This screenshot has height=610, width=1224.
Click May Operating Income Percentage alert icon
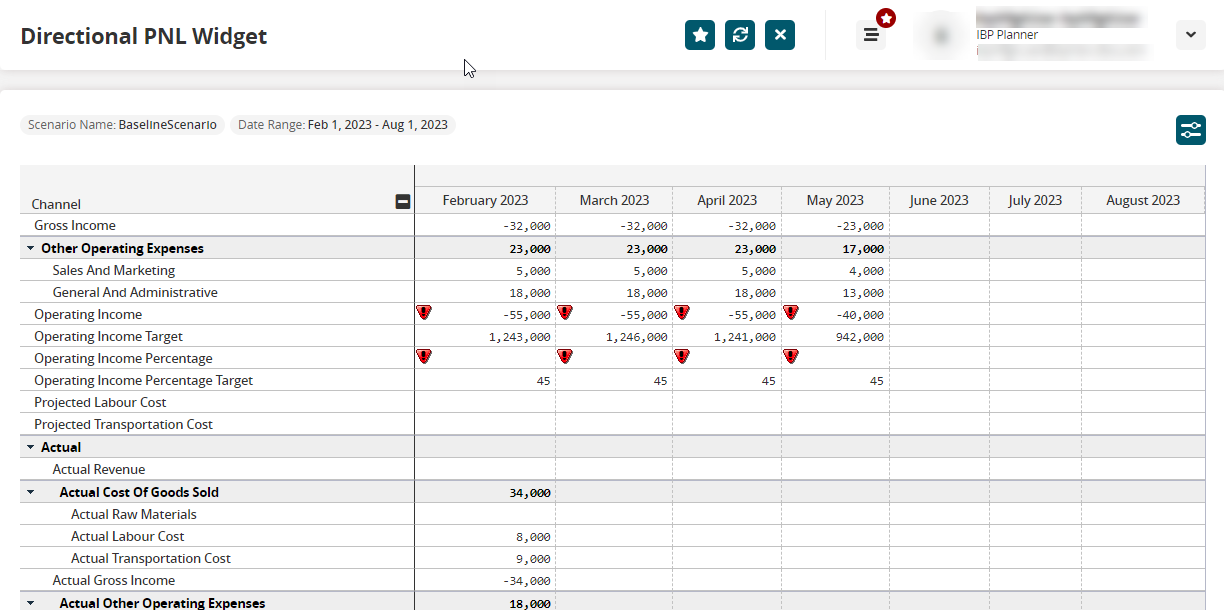point(791,356)
